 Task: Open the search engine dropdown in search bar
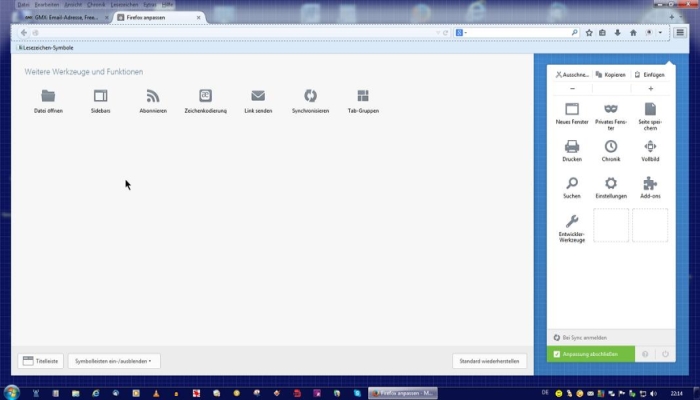click(x=461, y=33)
